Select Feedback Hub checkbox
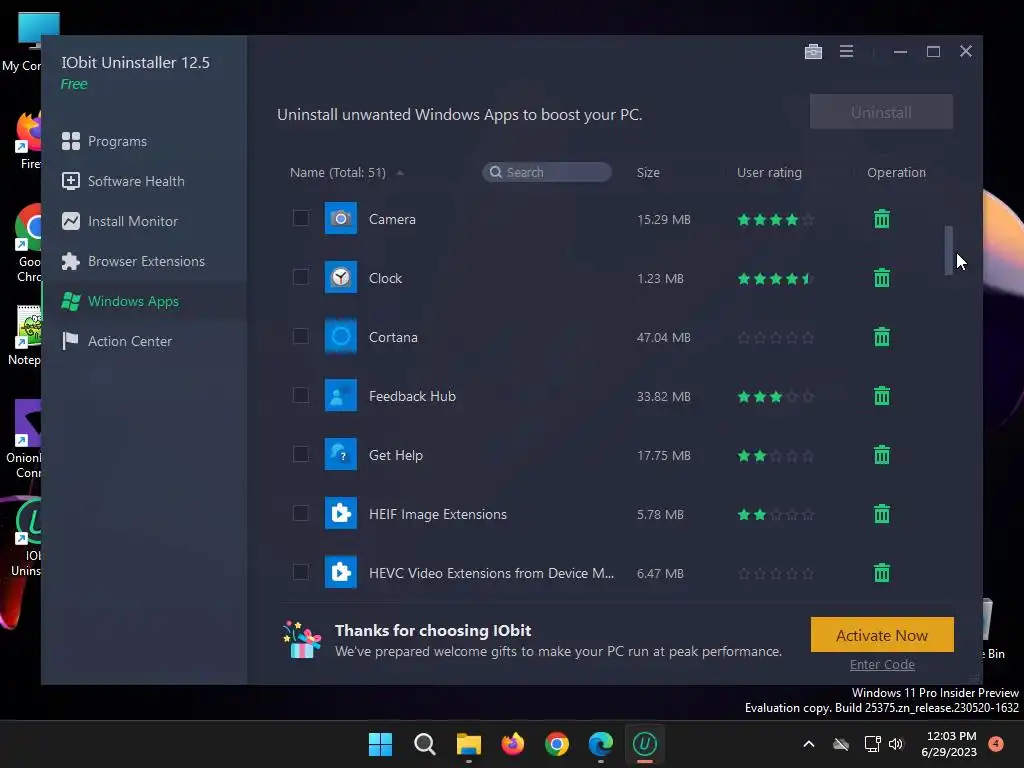1024x768 pixels. [x=300, y=395]
